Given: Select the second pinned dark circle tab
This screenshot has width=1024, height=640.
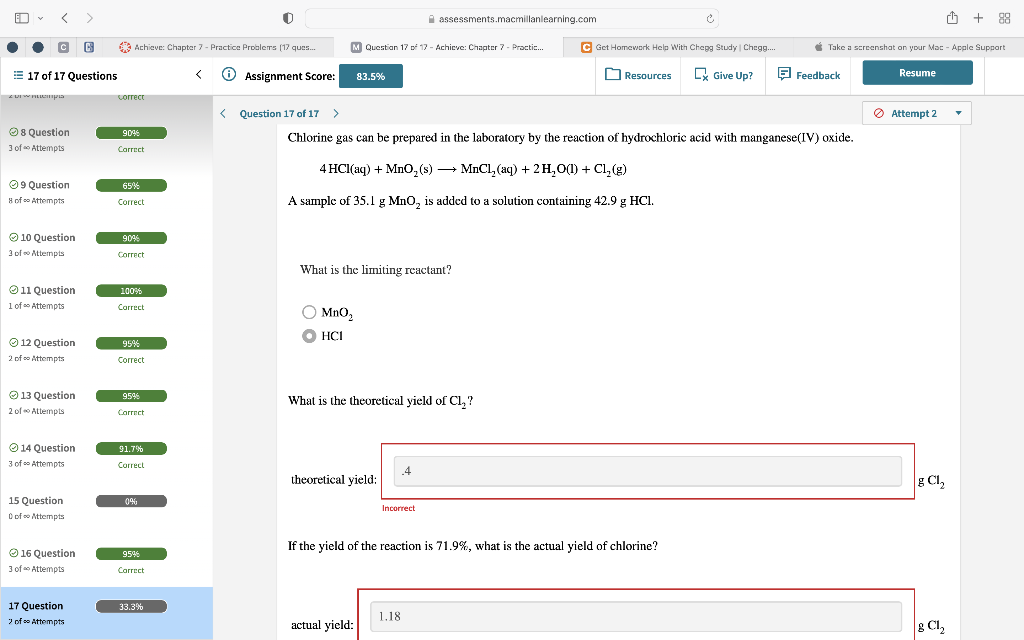Looking at the screenshot, I should (38, 47).
